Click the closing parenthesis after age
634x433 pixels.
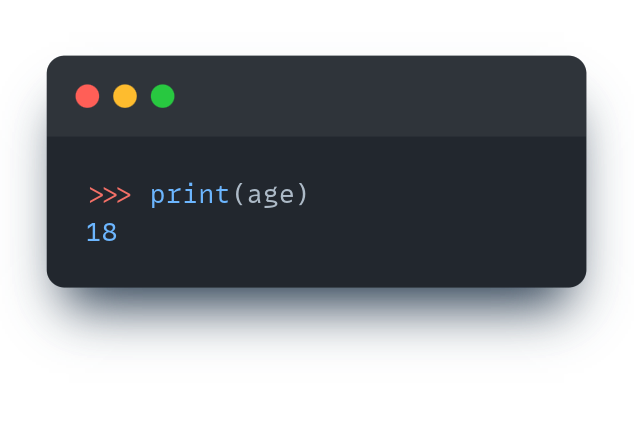(x=302, y=195)
